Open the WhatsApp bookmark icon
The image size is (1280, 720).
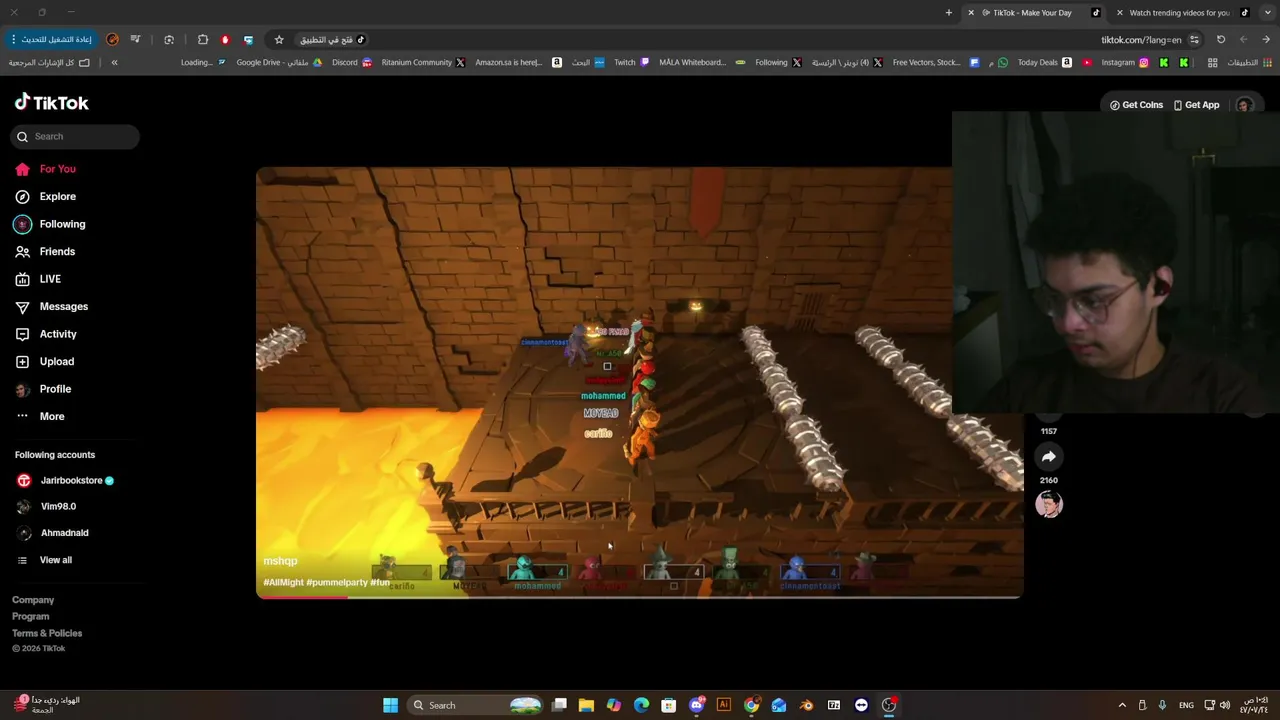click(x=1003, y=62)
